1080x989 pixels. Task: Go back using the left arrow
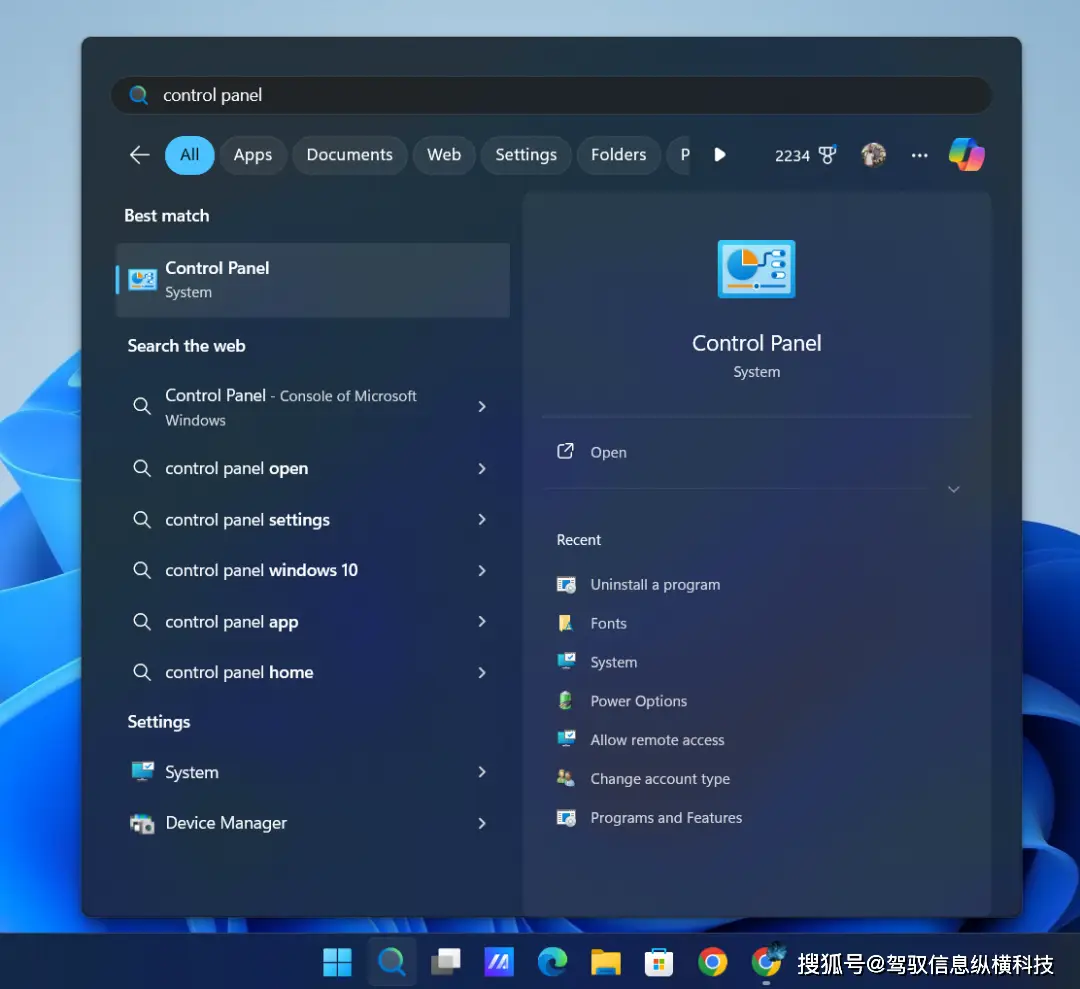pos(139,155)
